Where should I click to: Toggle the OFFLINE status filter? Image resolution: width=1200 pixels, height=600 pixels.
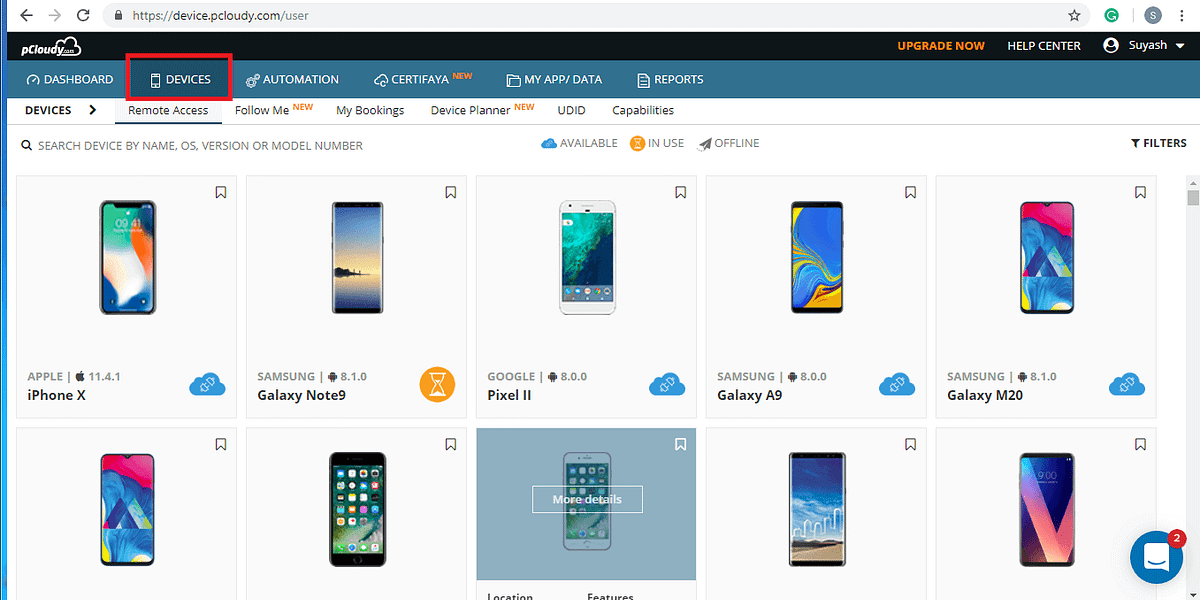[x=728, y=144]
